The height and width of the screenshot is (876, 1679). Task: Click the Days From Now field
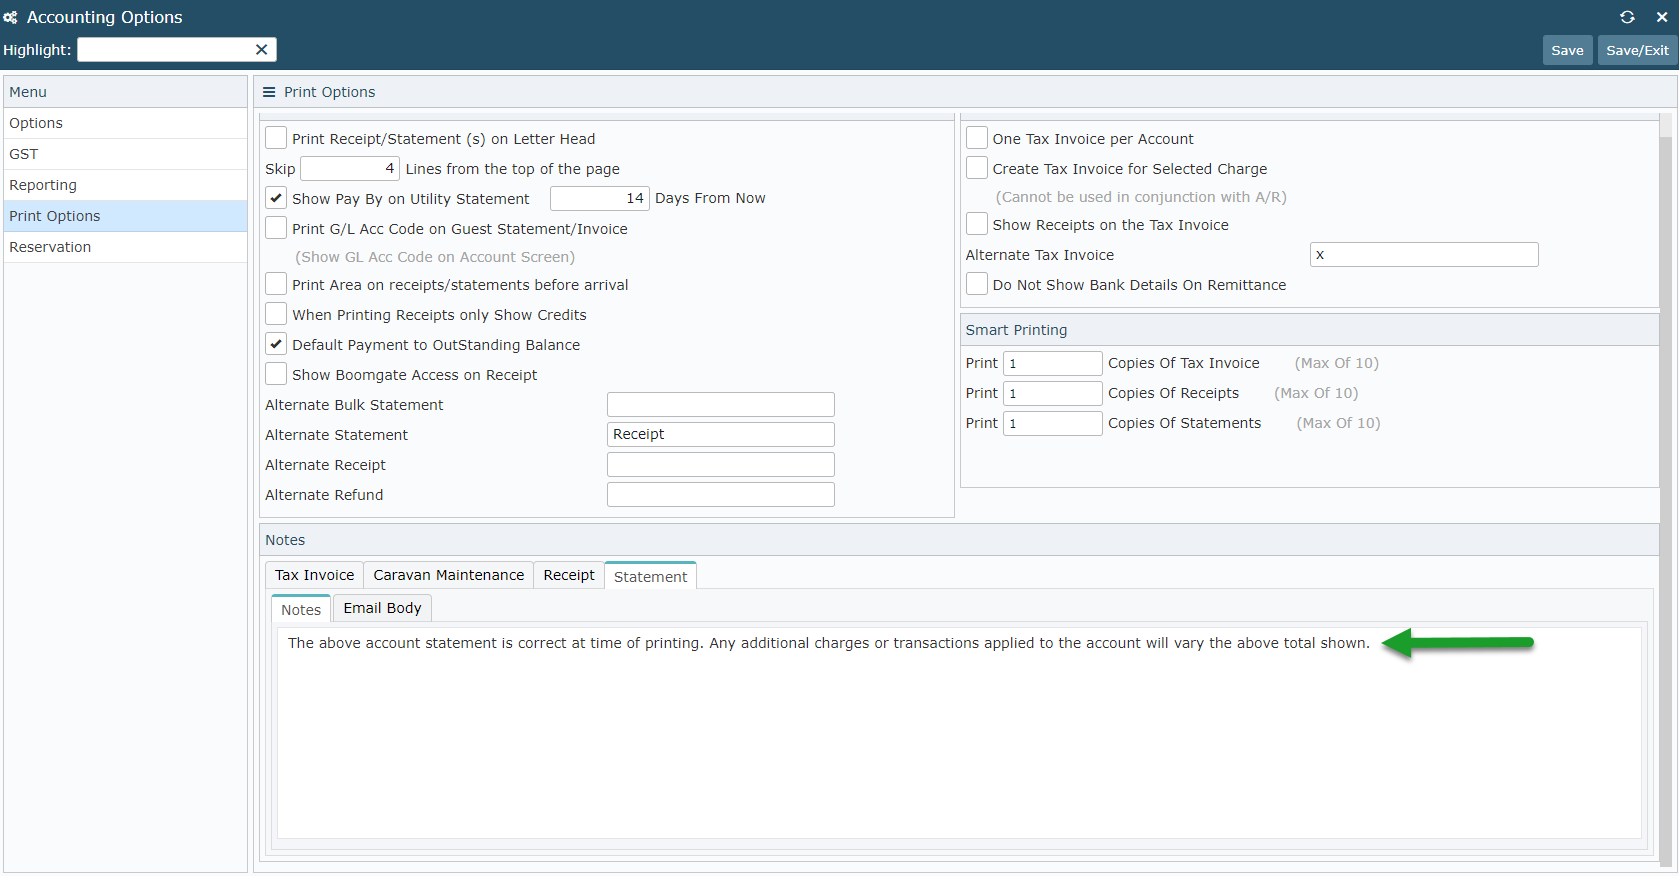(x=599, y=198)
